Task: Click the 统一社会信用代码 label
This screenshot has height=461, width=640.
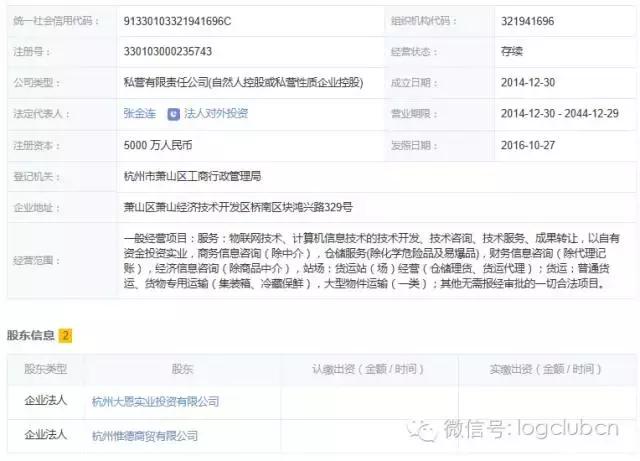Action: 56,20
